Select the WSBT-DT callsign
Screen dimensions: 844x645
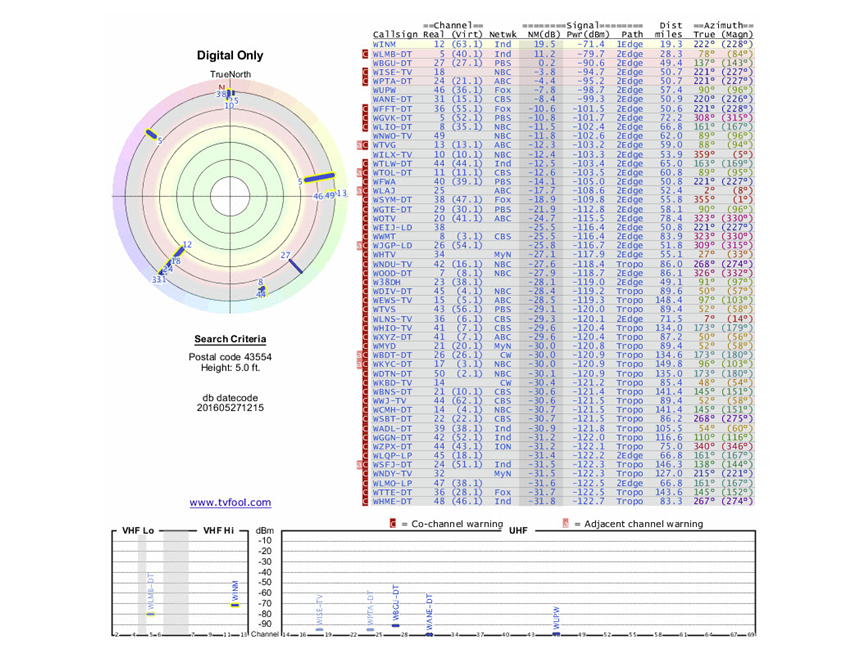tap(392, 419)
